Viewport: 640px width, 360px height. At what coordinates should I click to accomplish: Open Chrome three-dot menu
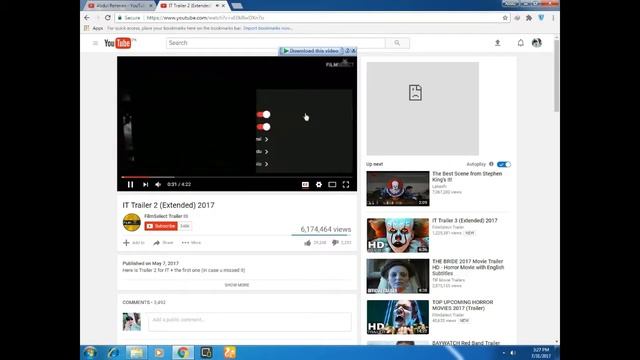553,18
